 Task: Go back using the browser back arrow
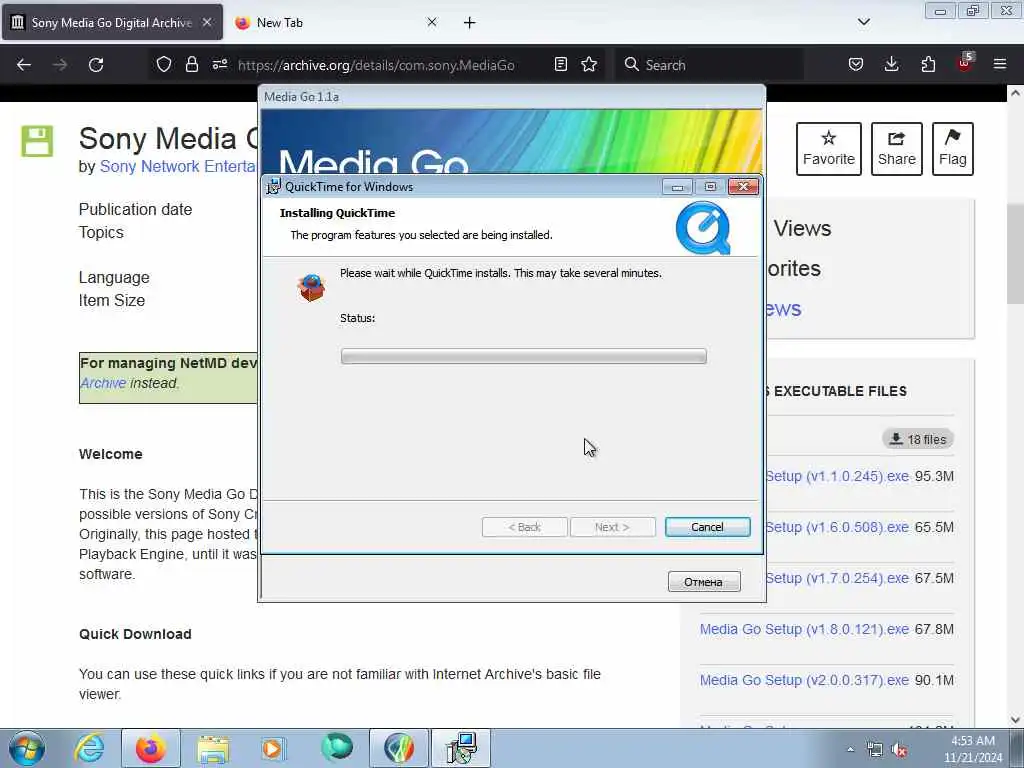point(24,65)
